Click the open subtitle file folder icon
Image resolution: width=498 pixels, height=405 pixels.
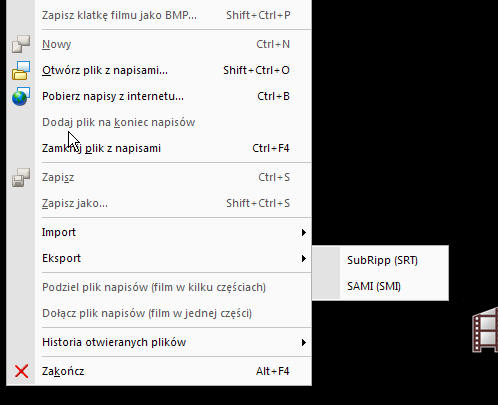[x=21, y=70]
